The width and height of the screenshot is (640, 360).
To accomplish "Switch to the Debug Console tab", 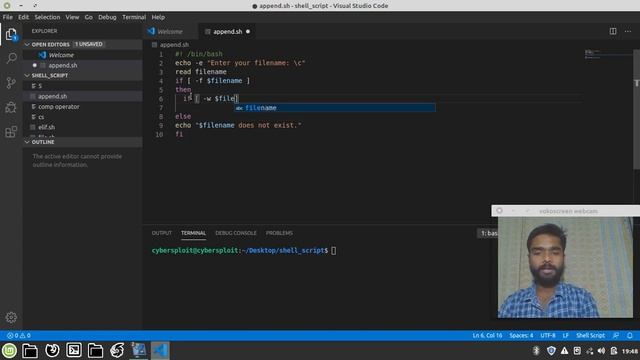I will (x=236, y=233).
